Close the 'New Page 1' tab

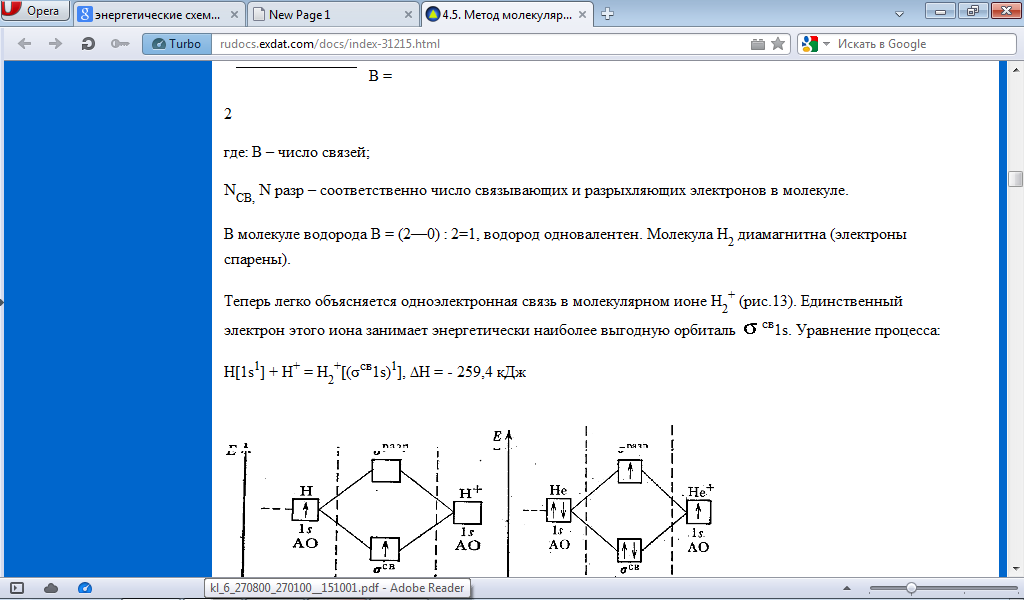[408, 14]
